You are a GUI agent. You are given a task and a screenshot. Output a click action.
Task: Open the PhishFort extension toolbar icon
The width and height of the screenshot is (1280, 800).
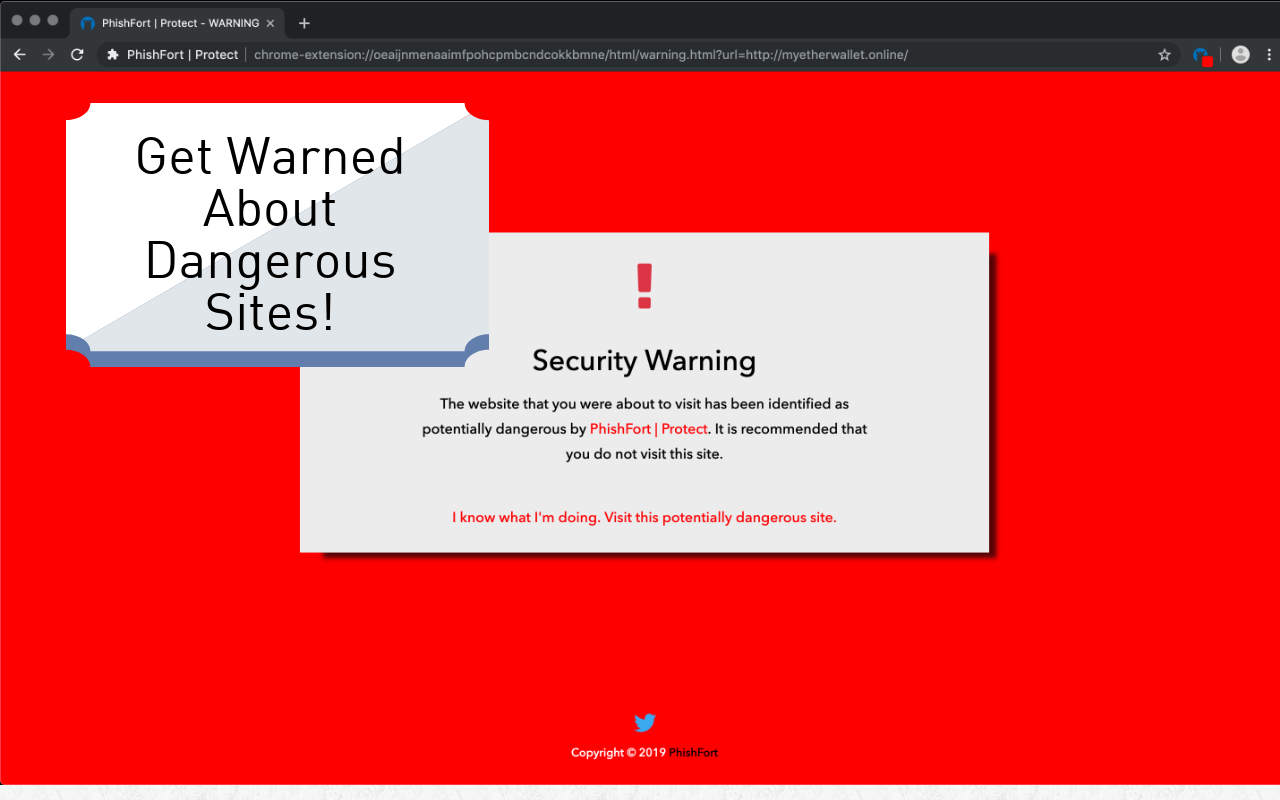pyautogui.click(x=1202, y=56)
